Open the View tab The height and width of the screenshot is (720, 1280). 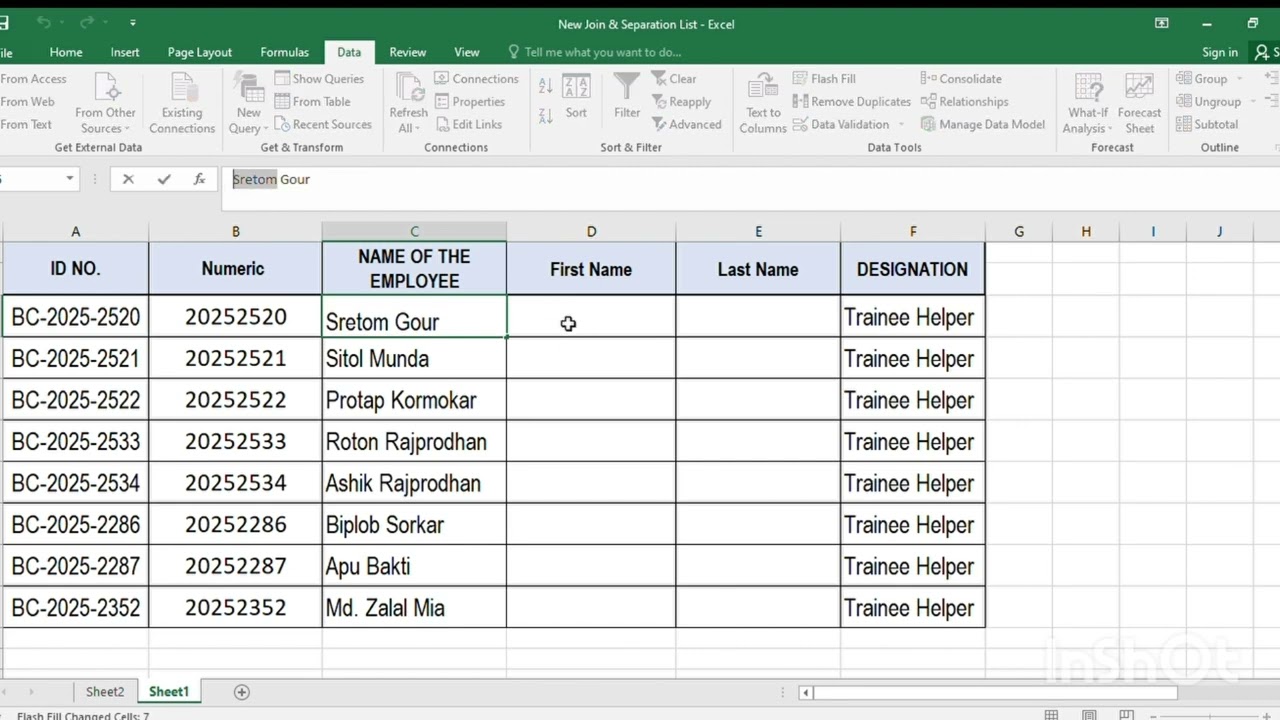pyautogui.click(x=467, y=52)
